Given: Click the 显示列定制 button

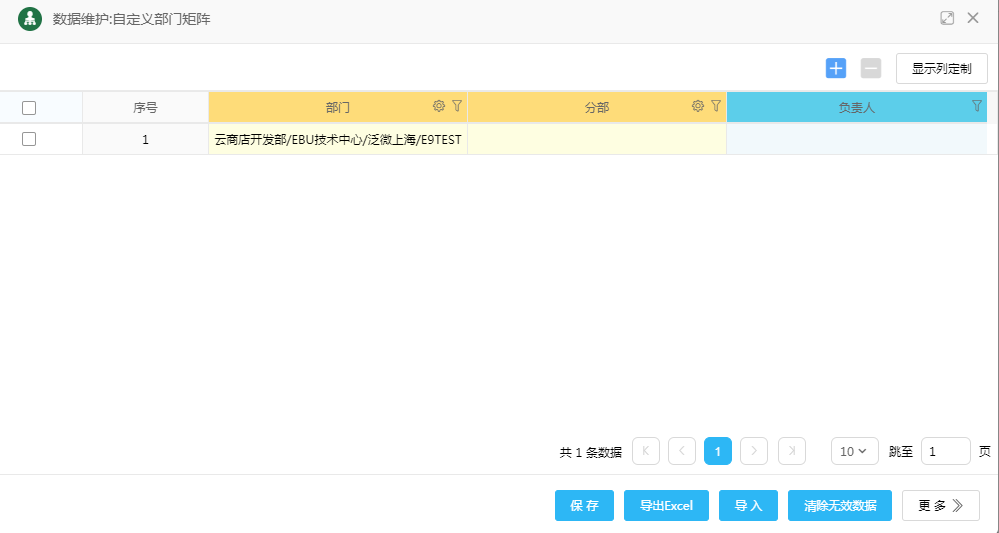Looking at the screenshot, I should tap(941, 69).
